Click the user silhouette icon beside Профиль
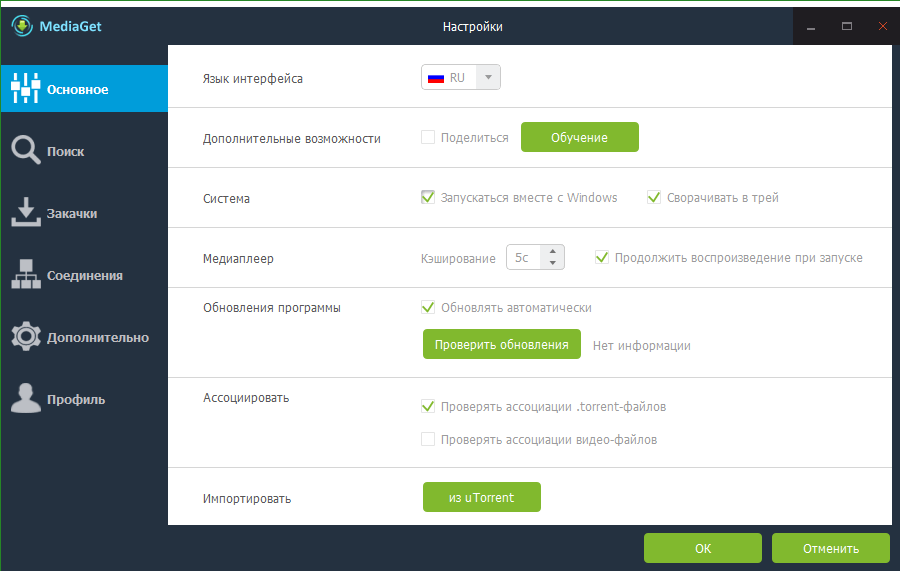This screenshot has height=571, width=900. 25,398
